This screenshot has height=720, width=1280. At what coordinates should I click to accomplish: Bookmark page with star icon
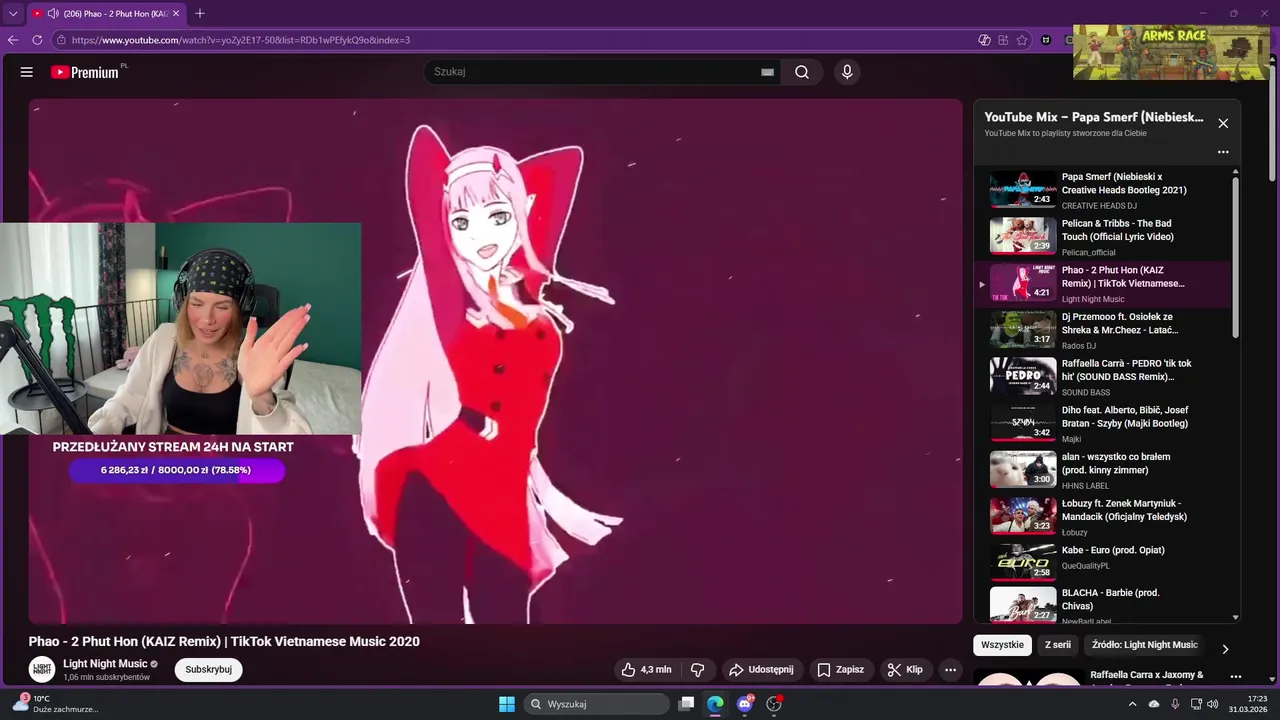1022,40
